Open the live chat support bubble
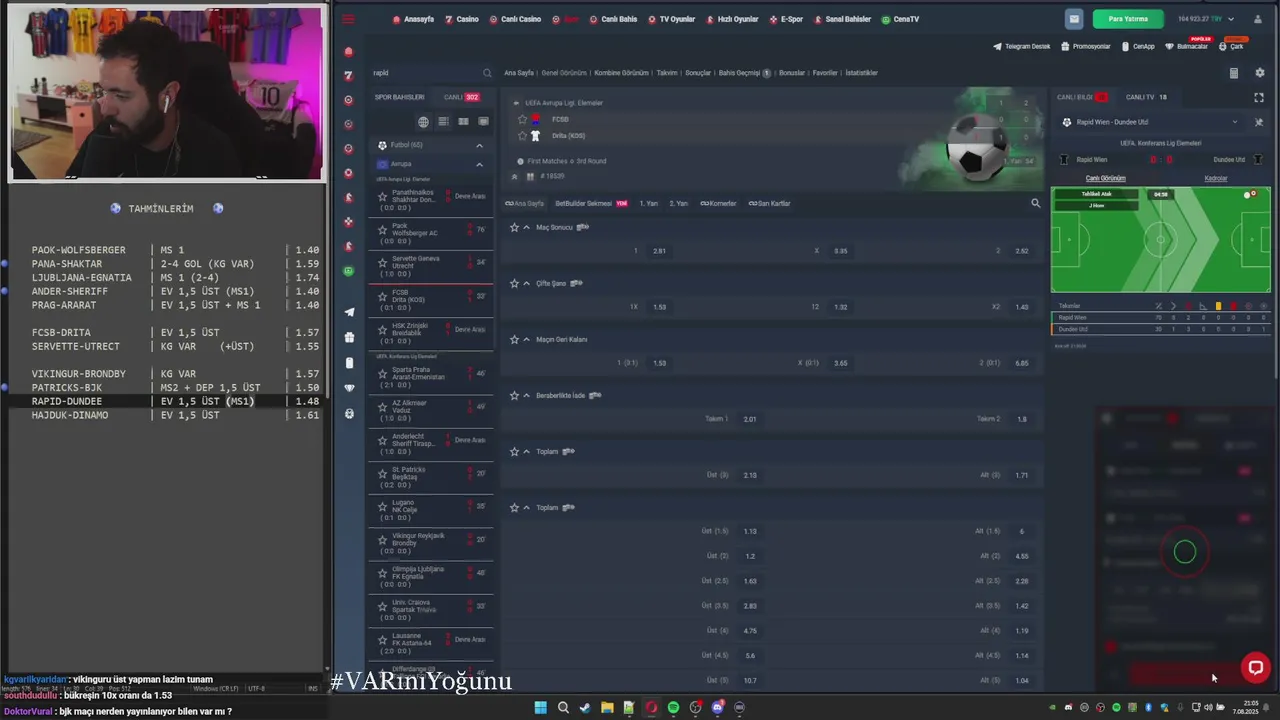The height and width of the screenshot is (720, 1280). [x=1255, y=667]
